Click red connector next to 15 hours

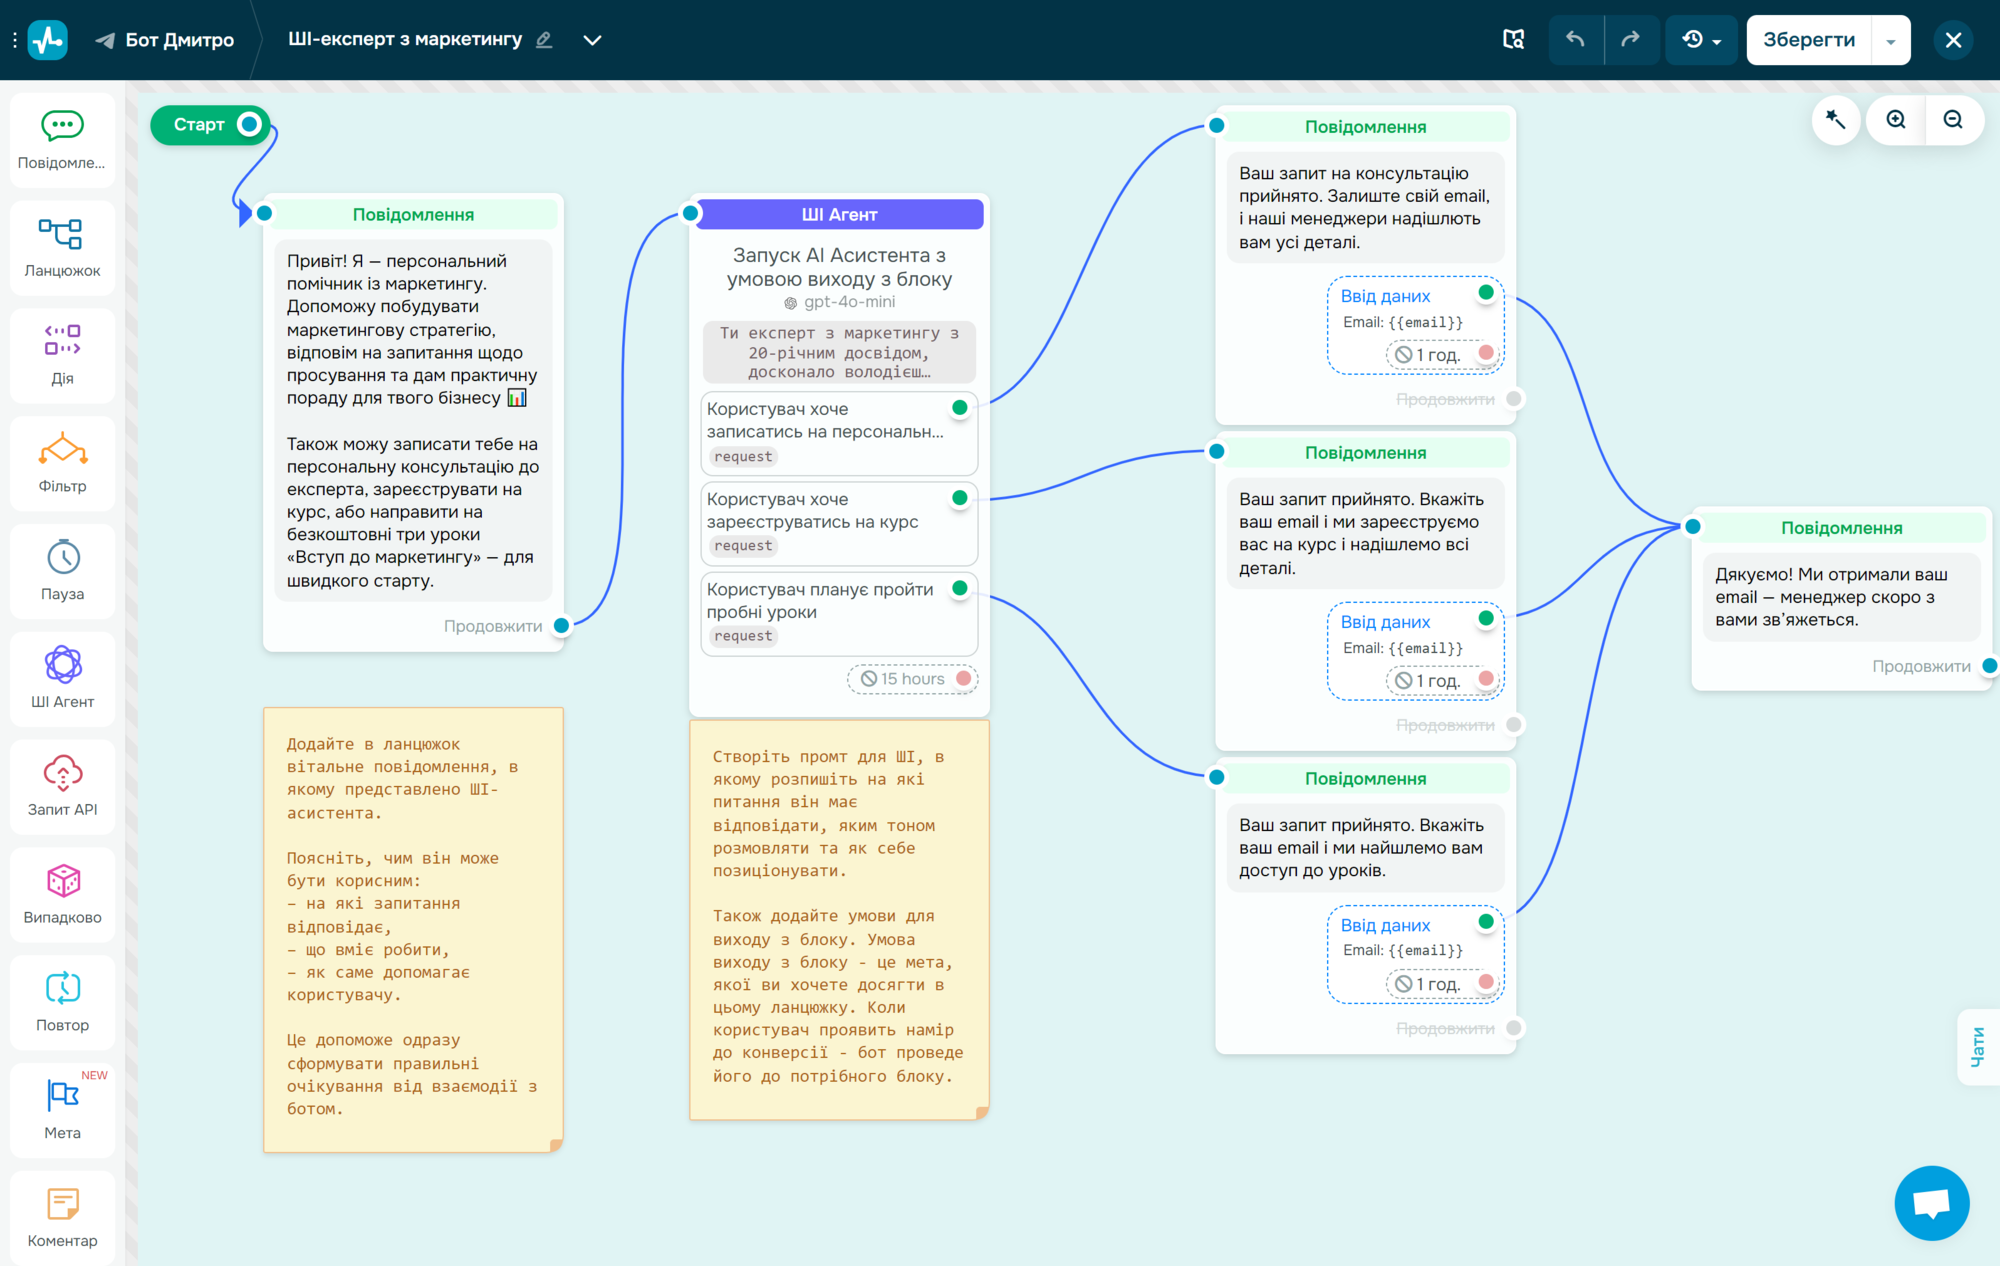click(964, 679)
